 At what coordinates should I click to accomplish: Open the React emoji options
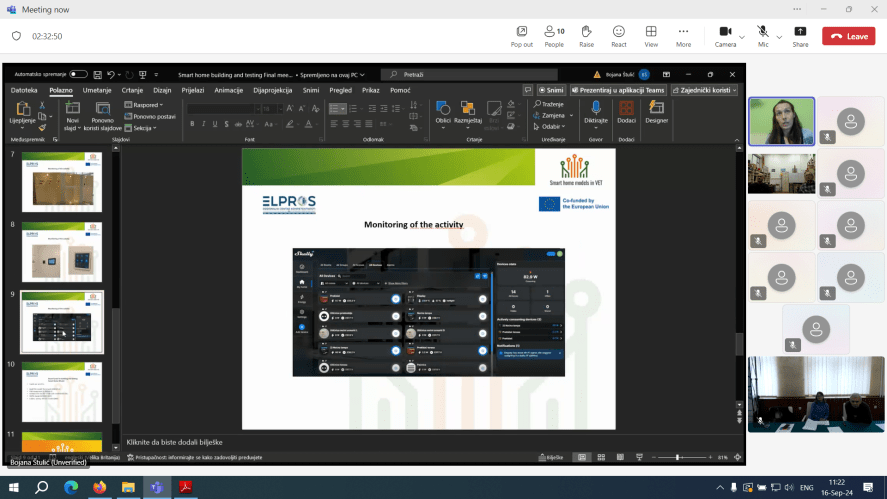[x=619, y=36]
